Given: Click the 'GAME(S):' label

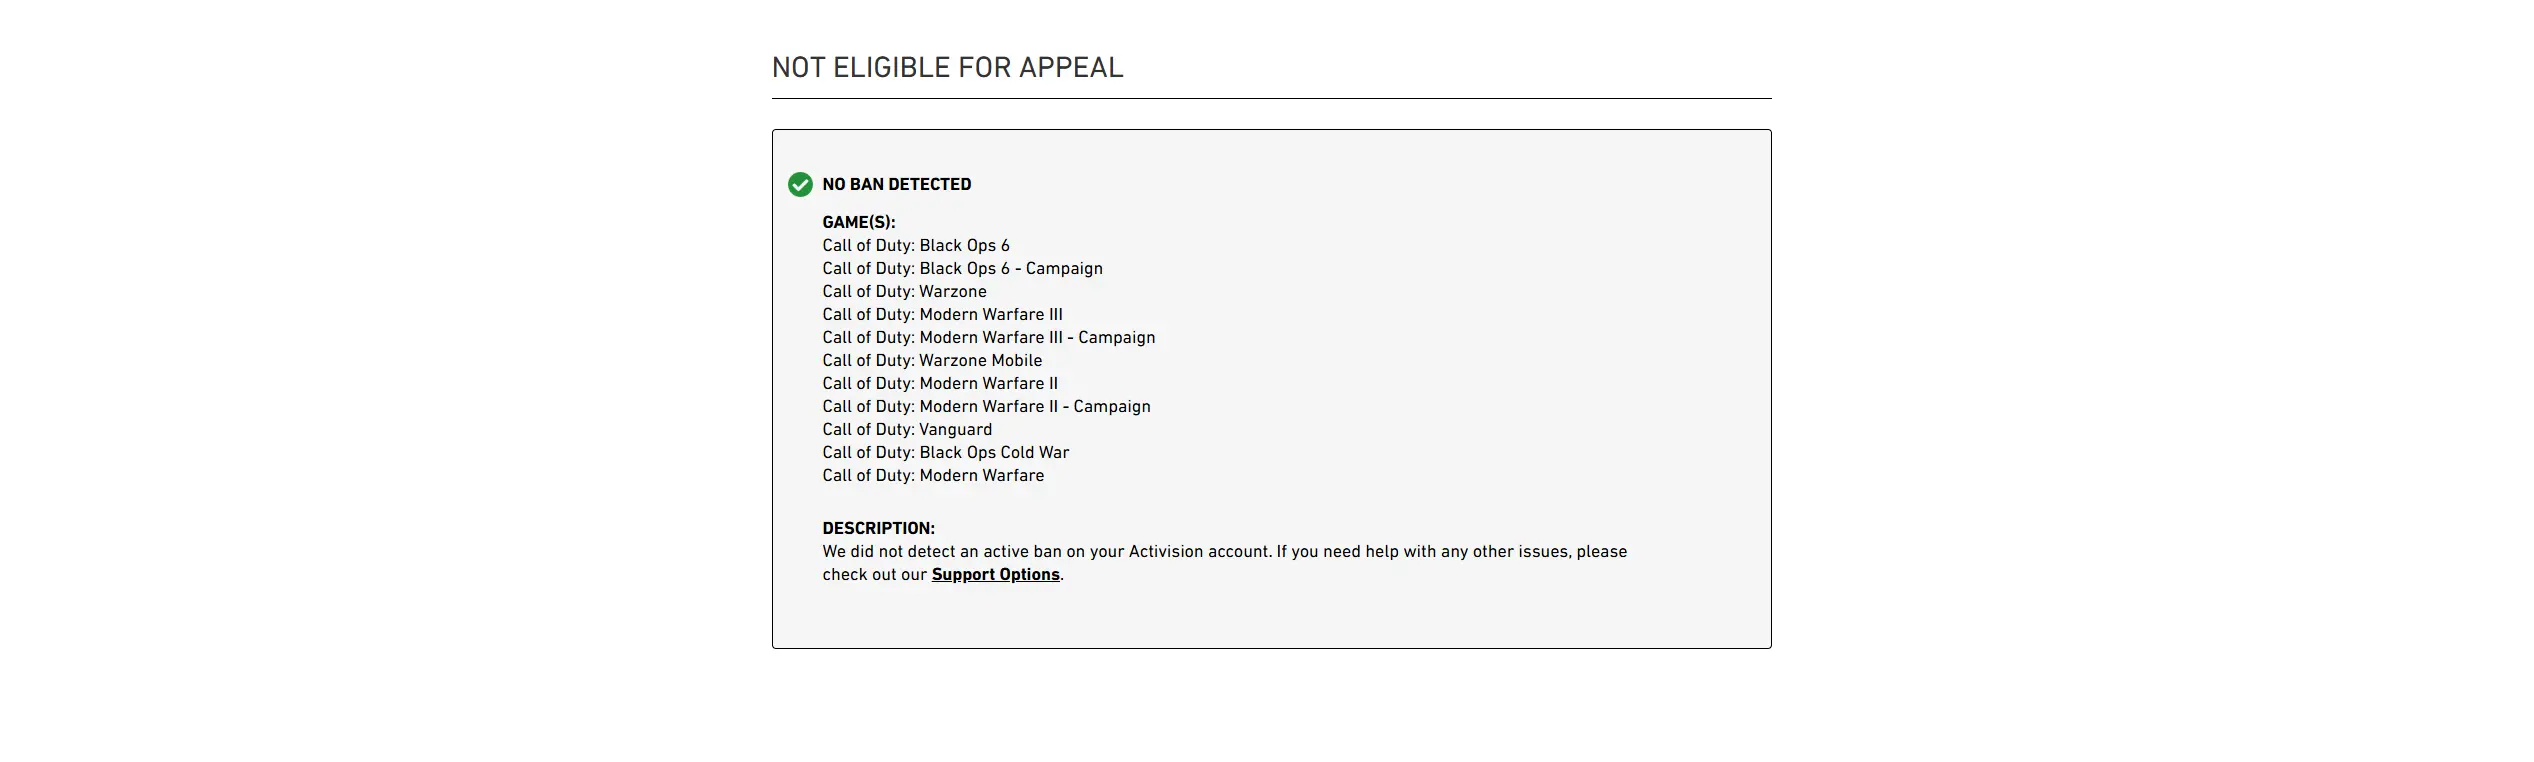Looking at the screenshot, I should coord(858,223).
